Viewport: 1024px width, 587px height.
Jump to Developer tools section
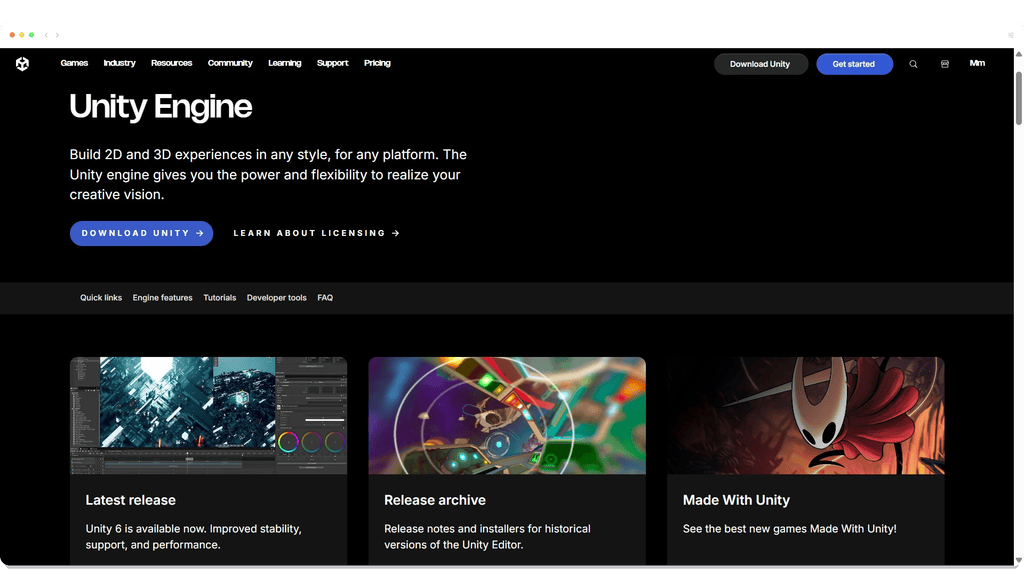pos(276,298)
